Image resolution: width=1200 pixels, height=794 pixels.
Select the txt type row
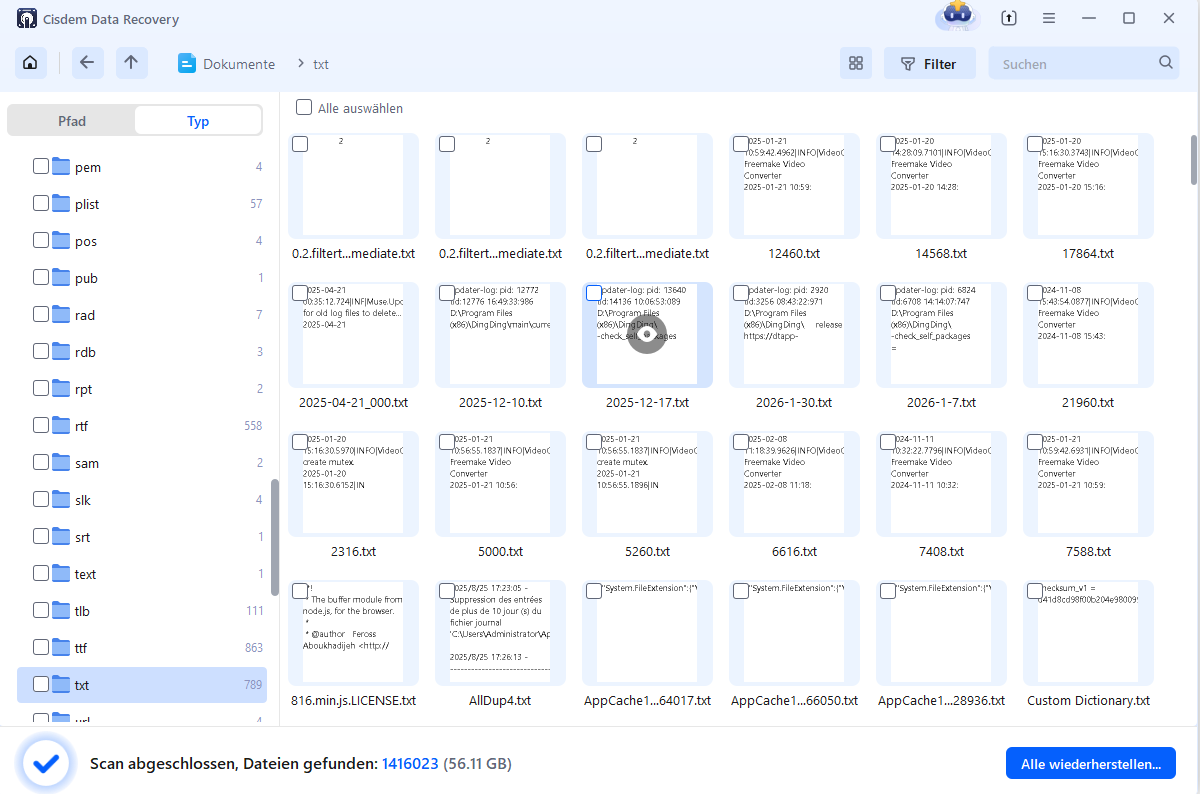point(142,685)
